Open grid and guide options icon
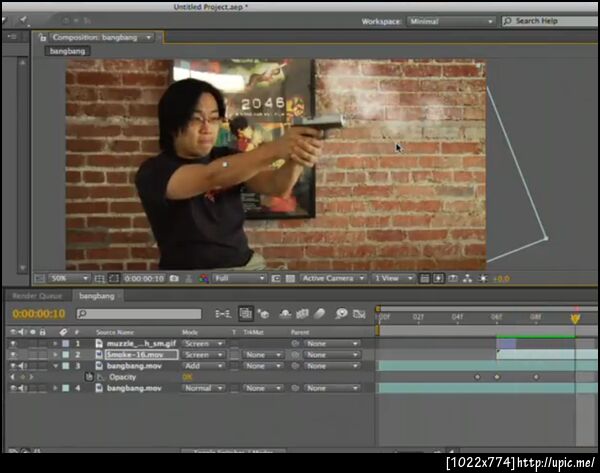Viewport: 600px width, 473px height. (x=99, y=279)
